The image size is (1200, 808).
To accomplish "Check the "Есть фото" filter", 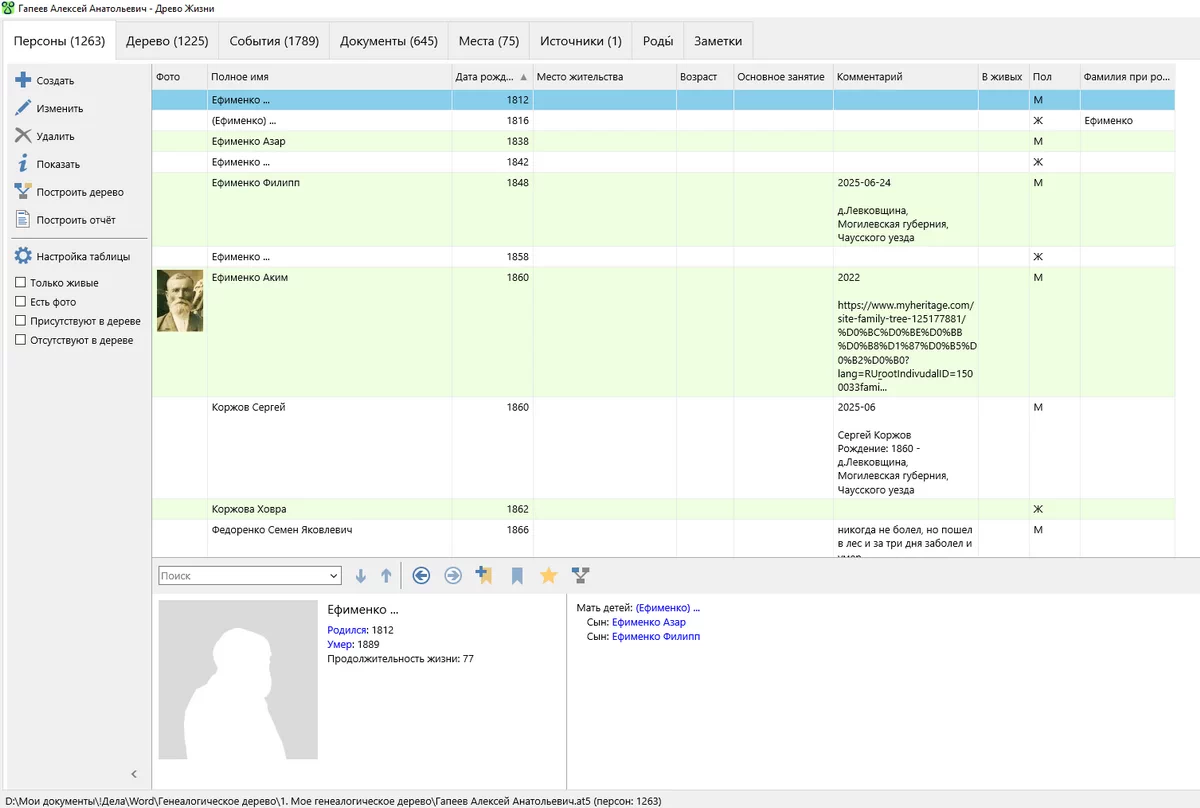I will (x=20, y=302).
